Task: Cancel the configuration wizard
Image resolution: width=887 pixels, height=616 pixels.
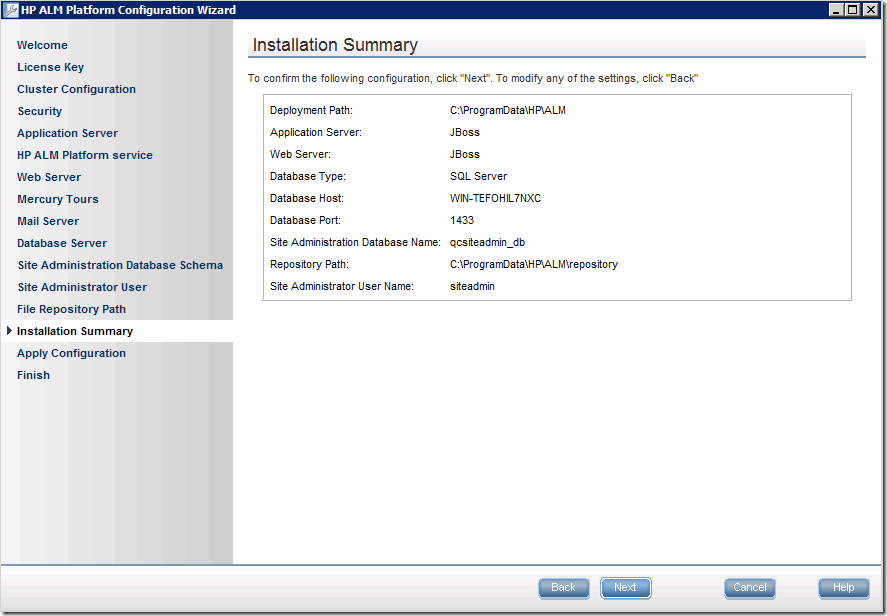Action: [x=750, y=588]
